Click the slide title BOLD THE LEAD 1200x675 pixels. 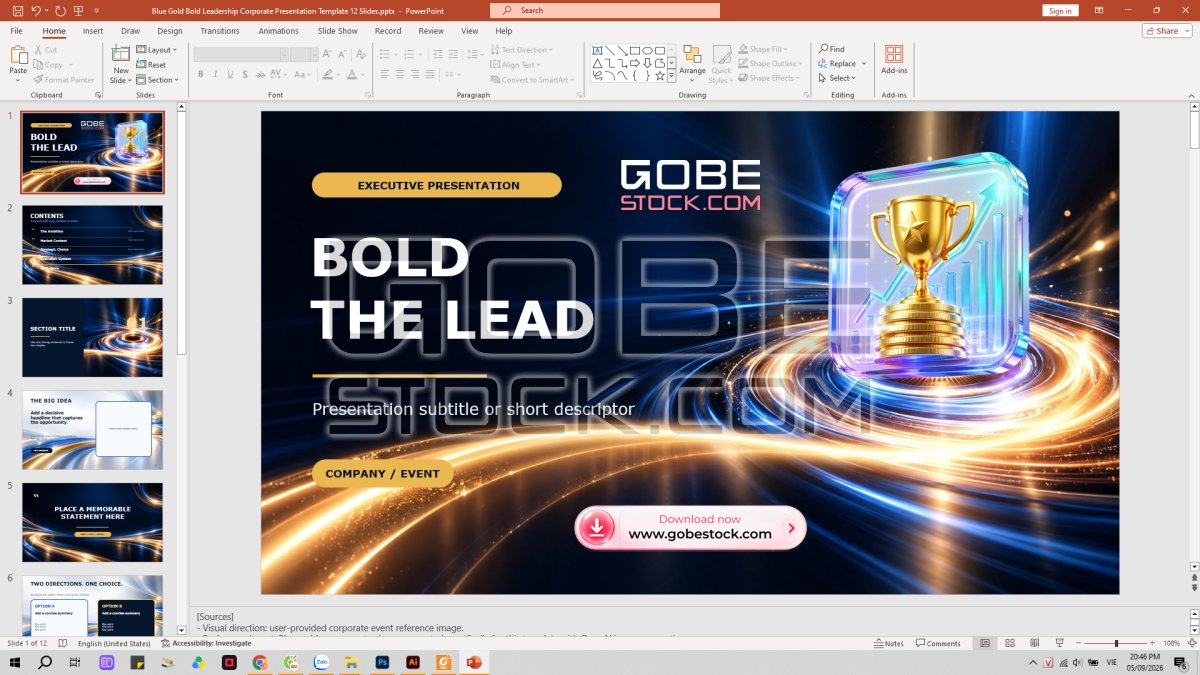[x=452, y=289]
